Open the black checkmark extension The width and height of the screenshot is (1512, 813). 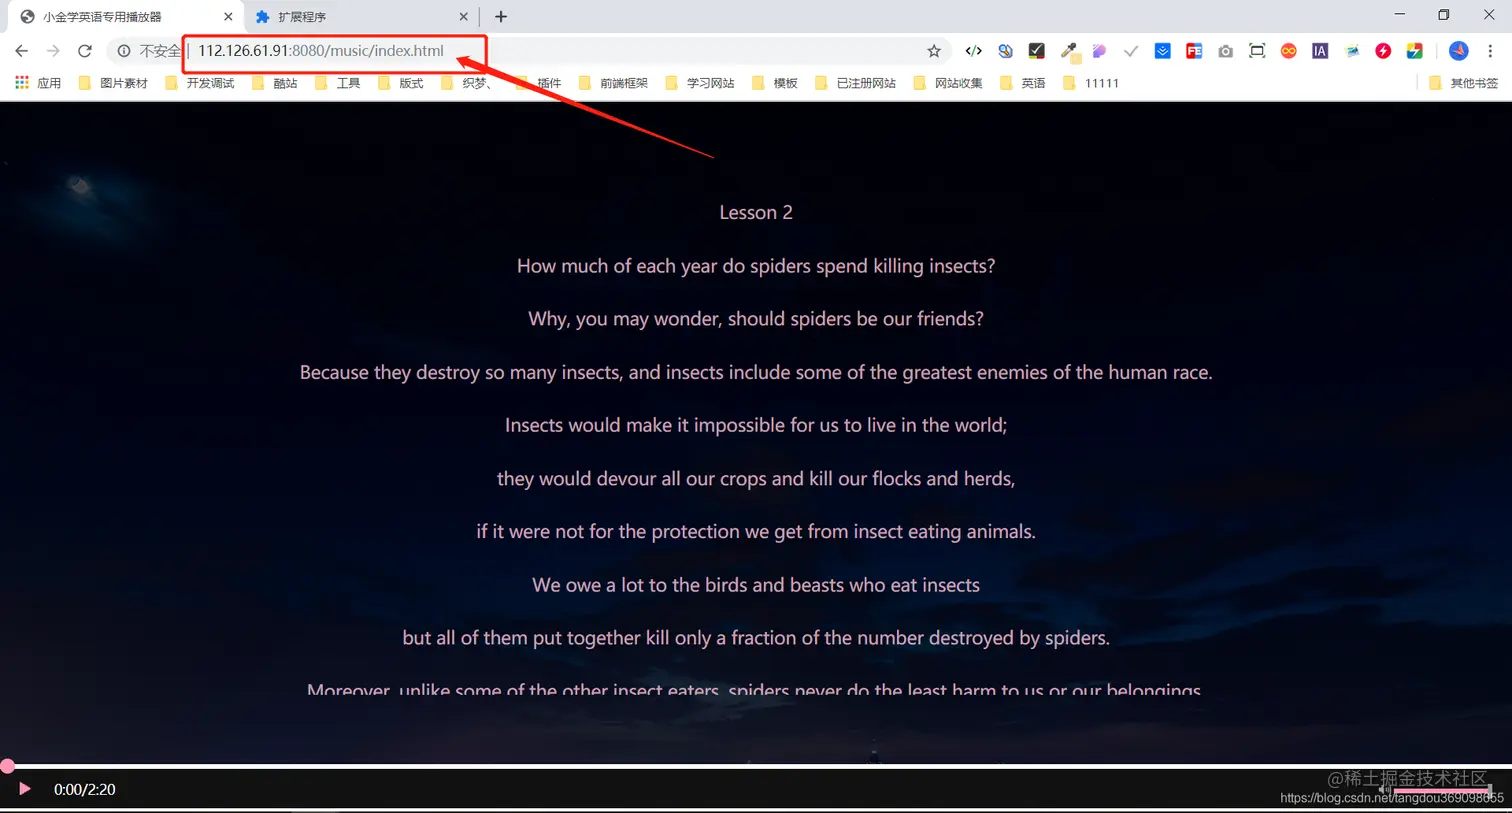(1037, 51)
